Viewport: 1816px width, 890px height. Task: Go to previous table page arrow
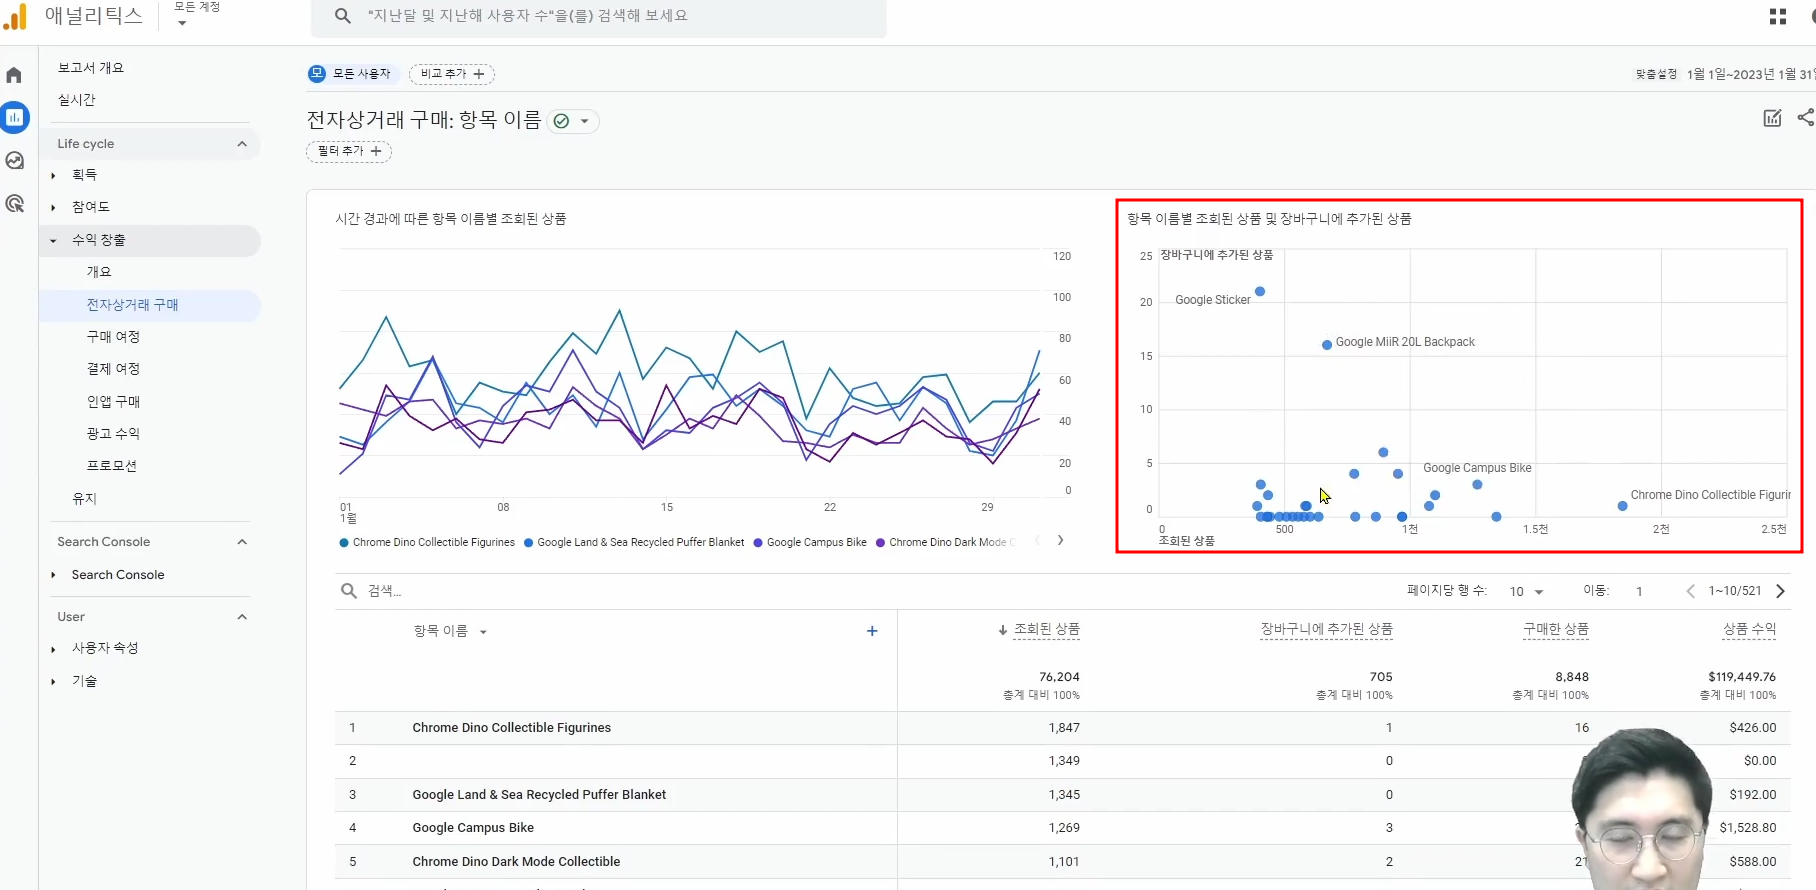tap(1690, 591)
